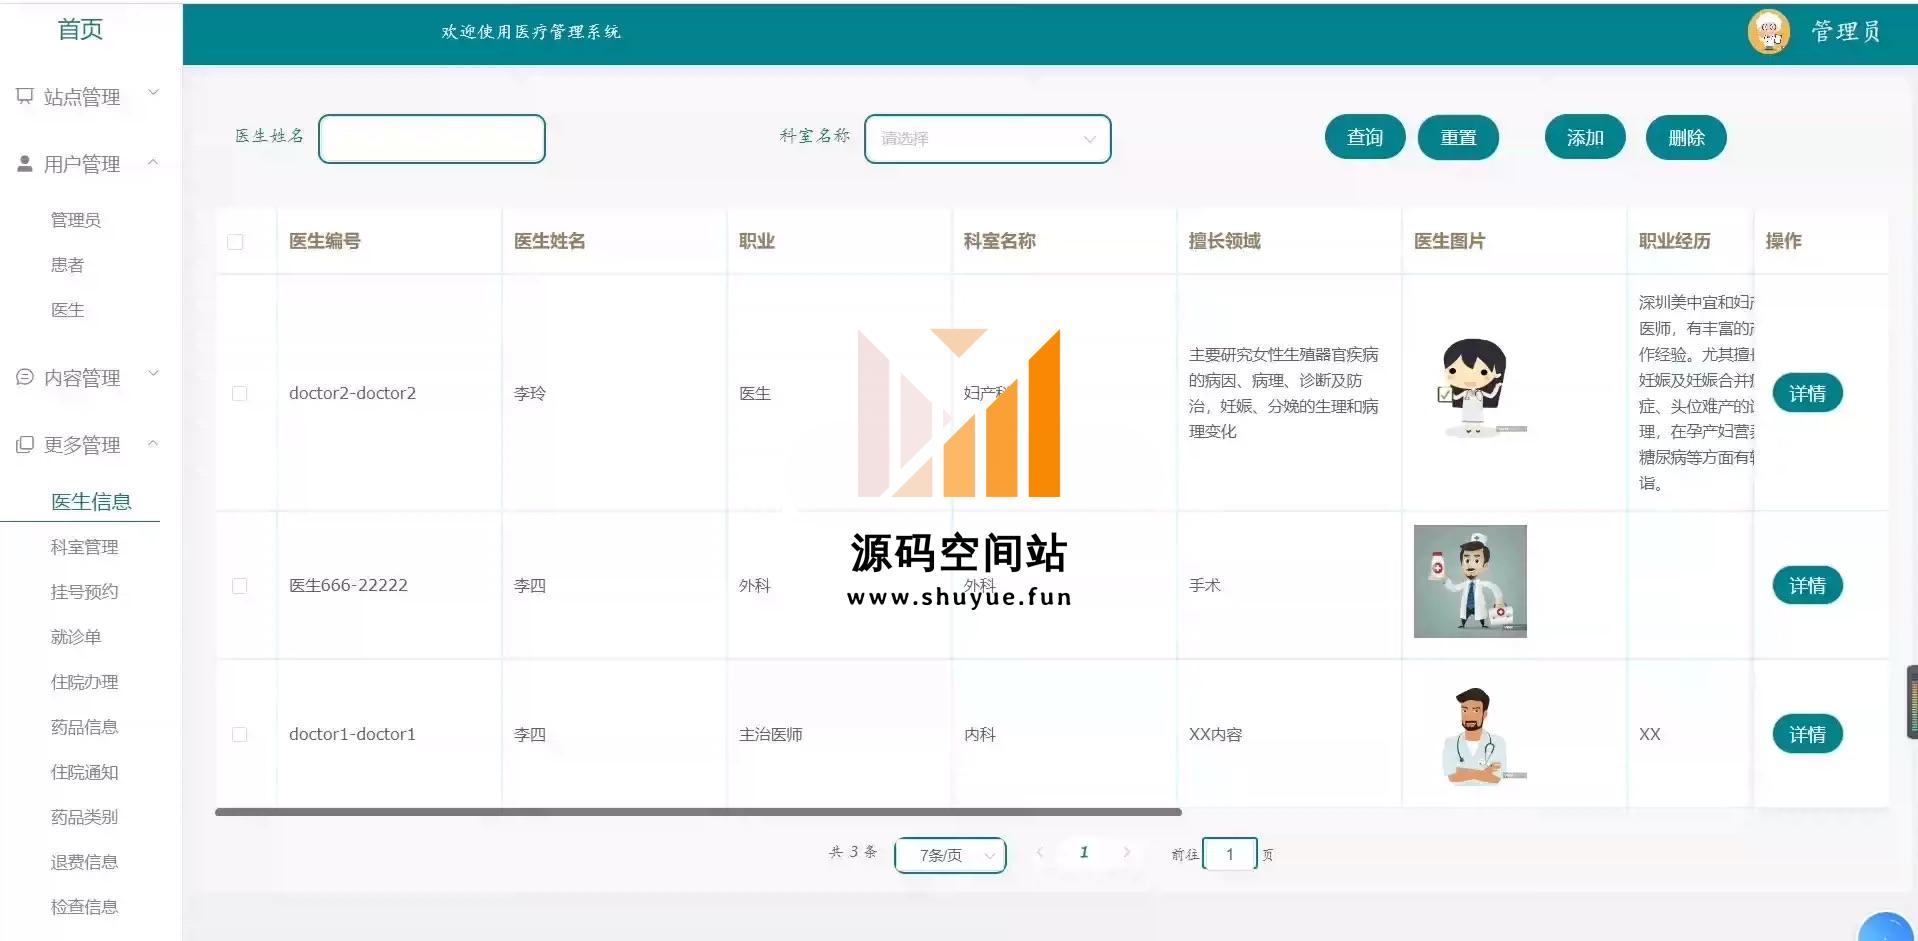Image resolution: width=1918 pixels, height=941 pixels.
Task: Click the 医生编号 column header
Action: 325,241
